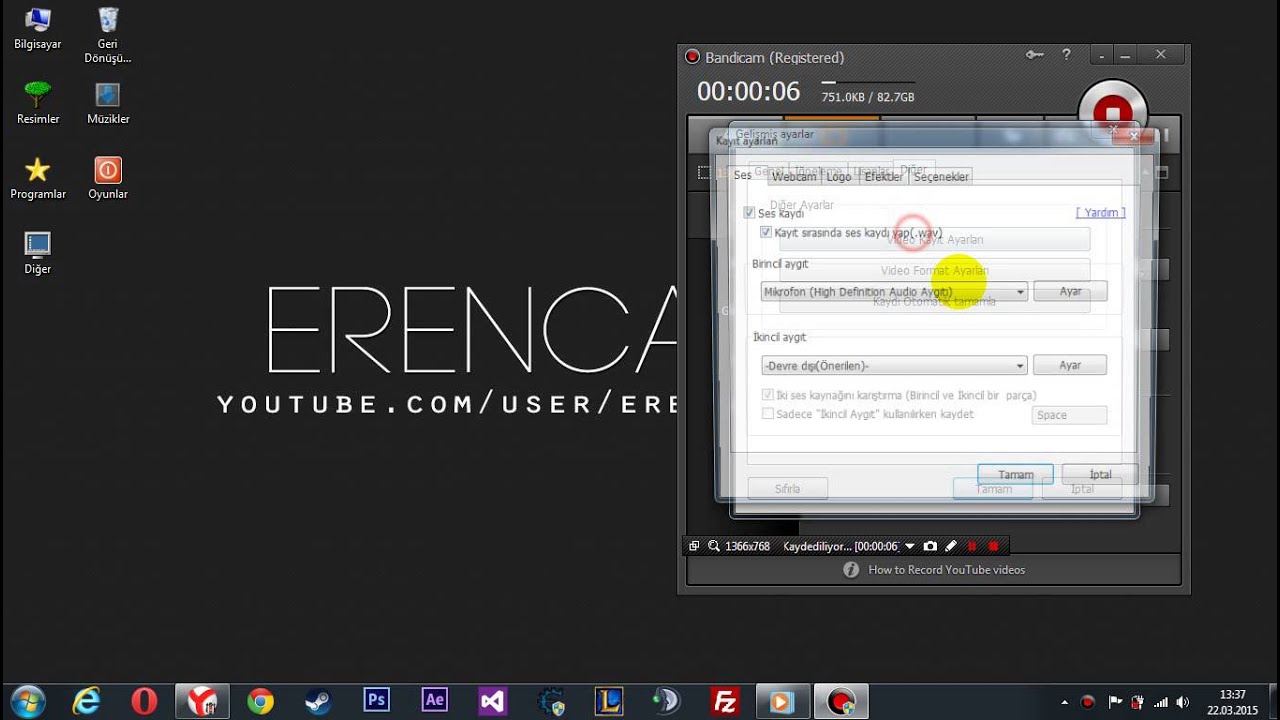This screenshot has height=720, width=1280.
Task: Enable Sadece "İkincil Aygıt" kullanırken kaydet checkbox
Action: point(768,413)
